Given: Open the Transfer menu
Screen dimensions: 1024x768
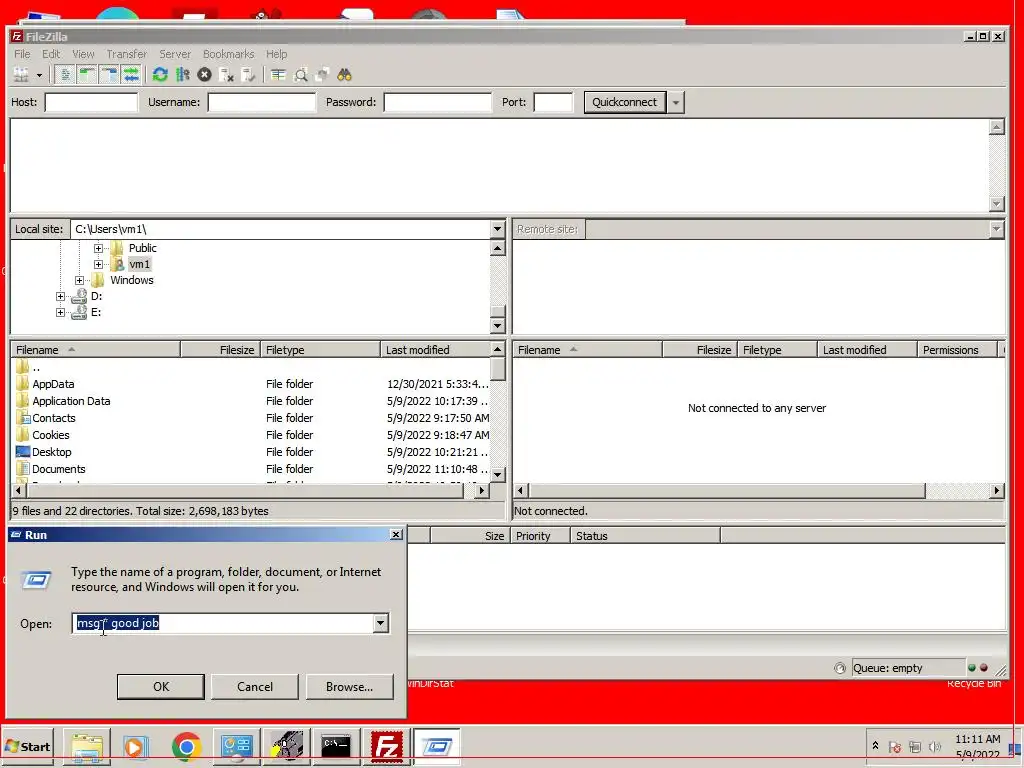Looking at the screenshot, I should pos(127,54).
